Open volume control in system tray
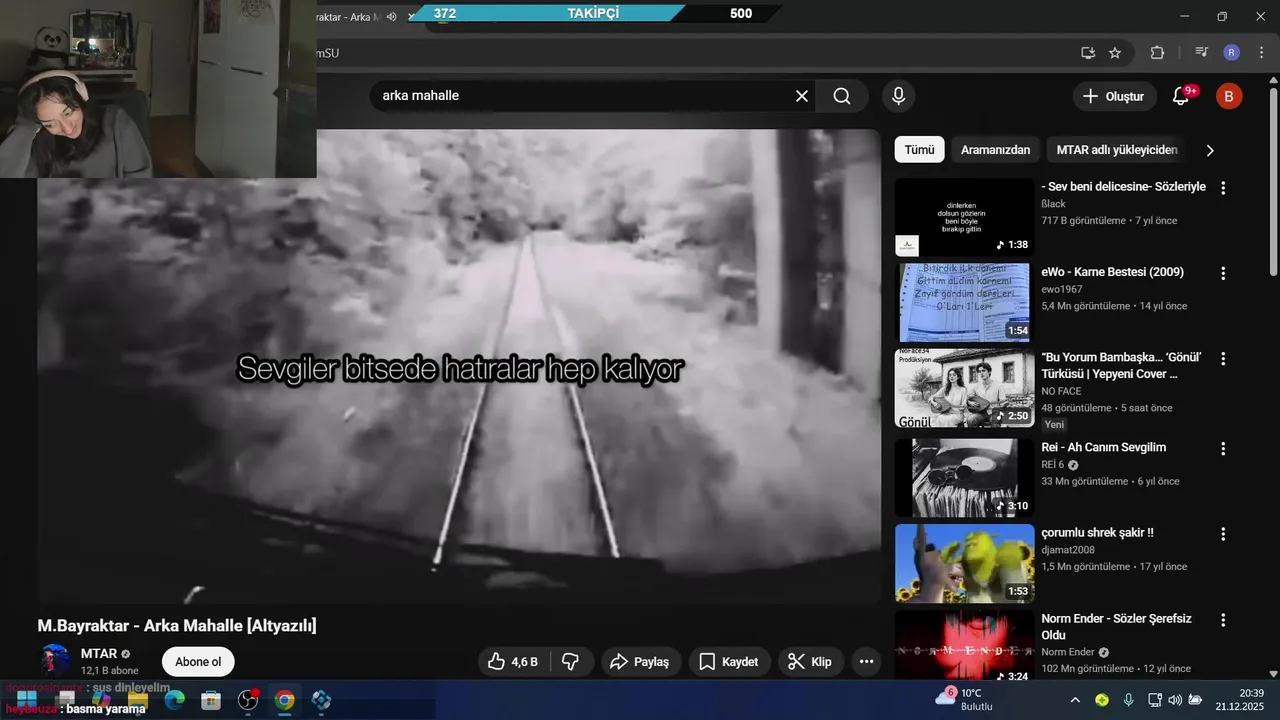The height and width of the screenshot is (720, 1280). click(x=1174, y=700)
